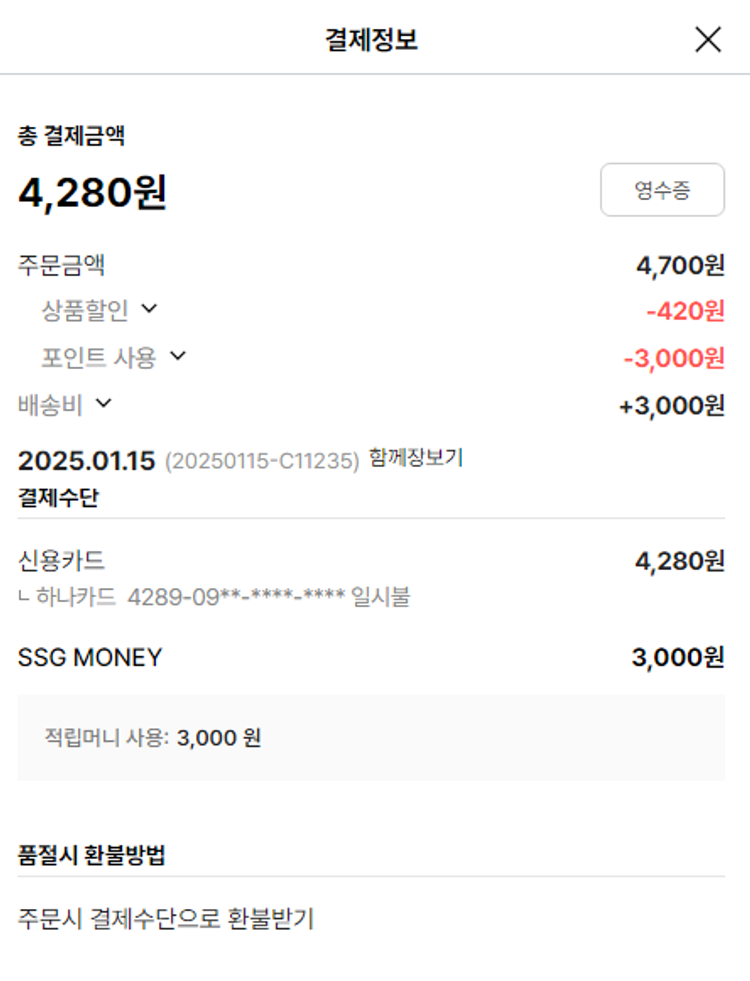Open the 함께장보기 link

tap(415, 458)
